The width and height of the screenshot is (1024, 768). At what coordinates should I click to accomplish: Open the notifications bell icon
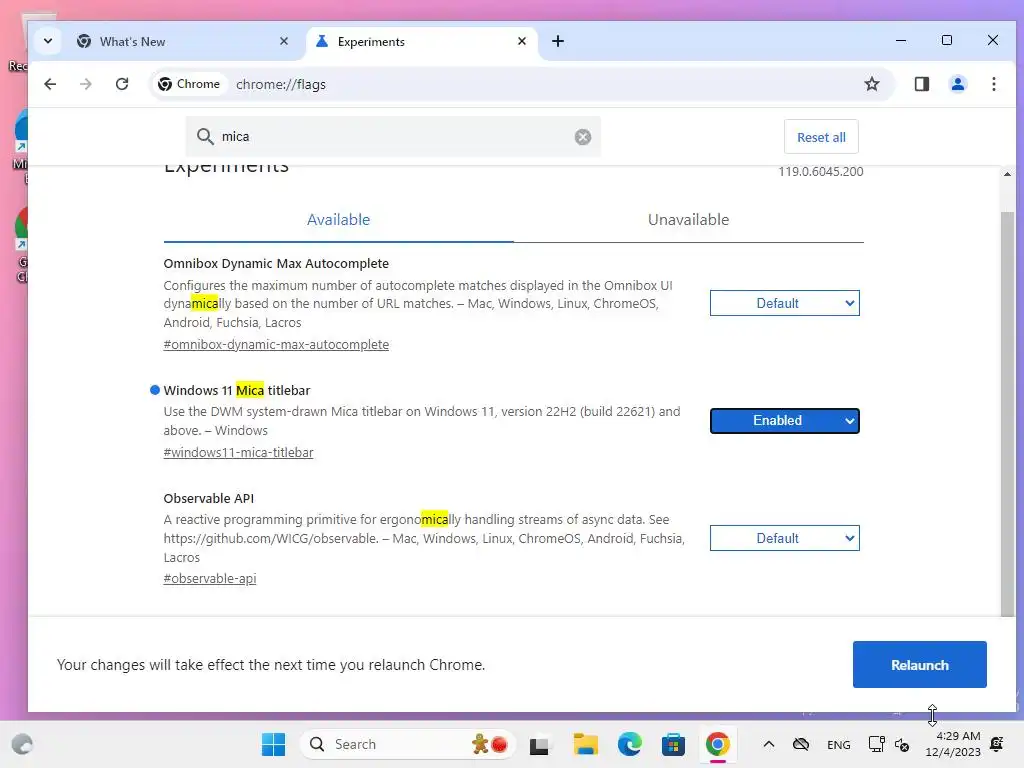997,744
